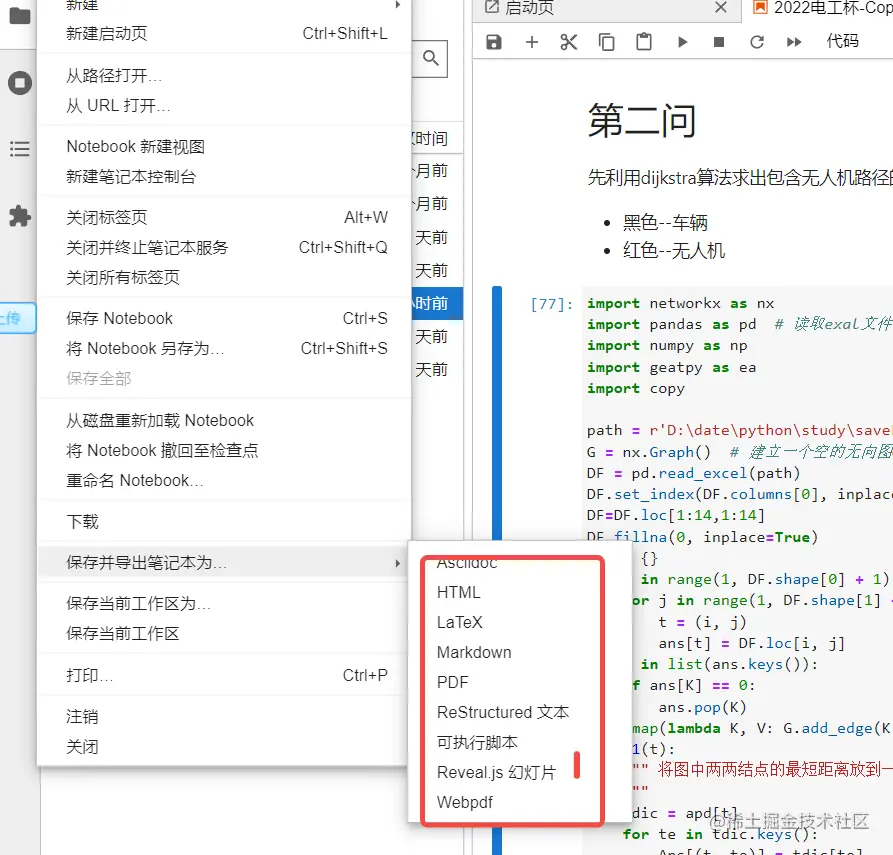View running terminals and kernels panel
The width and height of the screenshot is (893, 855).
click(x=20, y=83)
